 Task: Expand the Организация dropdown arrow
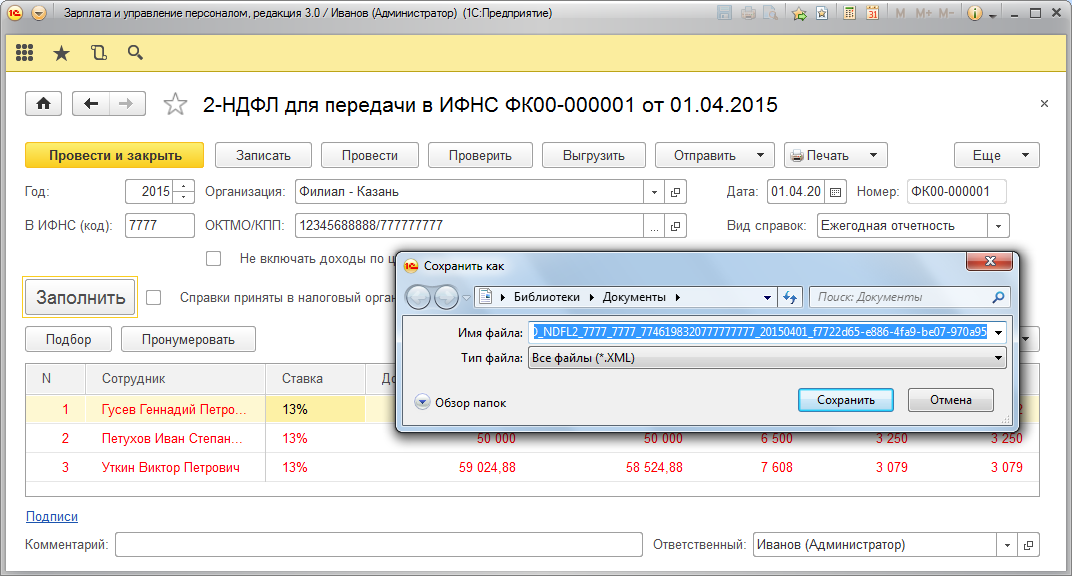(x=654, y=192)
